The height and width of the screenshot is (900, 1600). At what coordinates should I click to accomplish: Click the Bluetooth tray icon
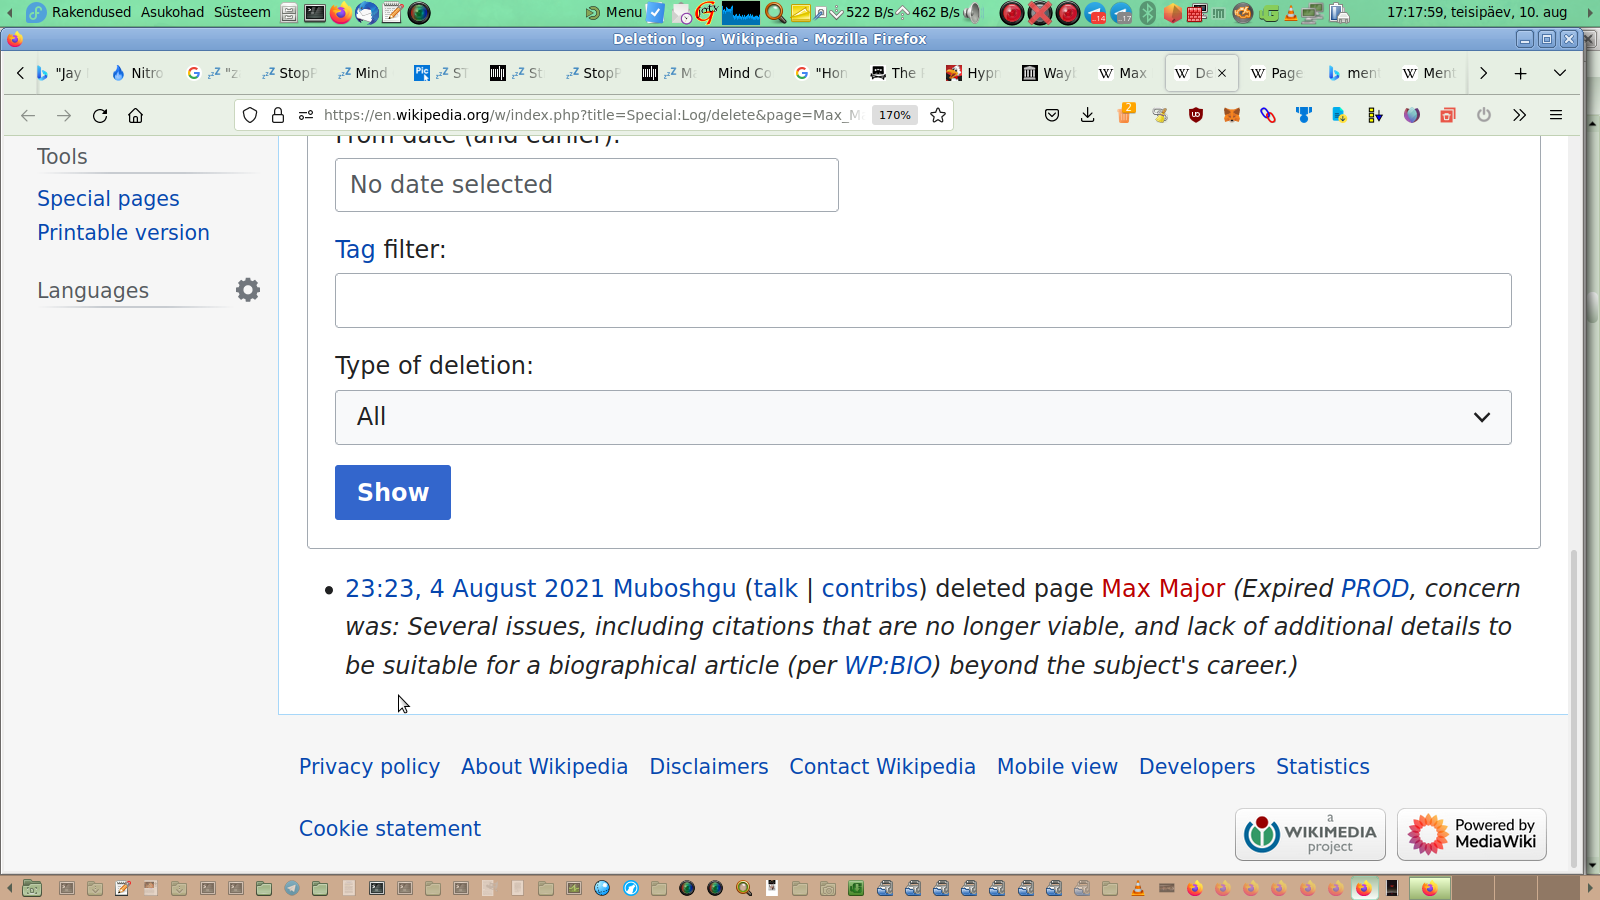point(1148,13)
